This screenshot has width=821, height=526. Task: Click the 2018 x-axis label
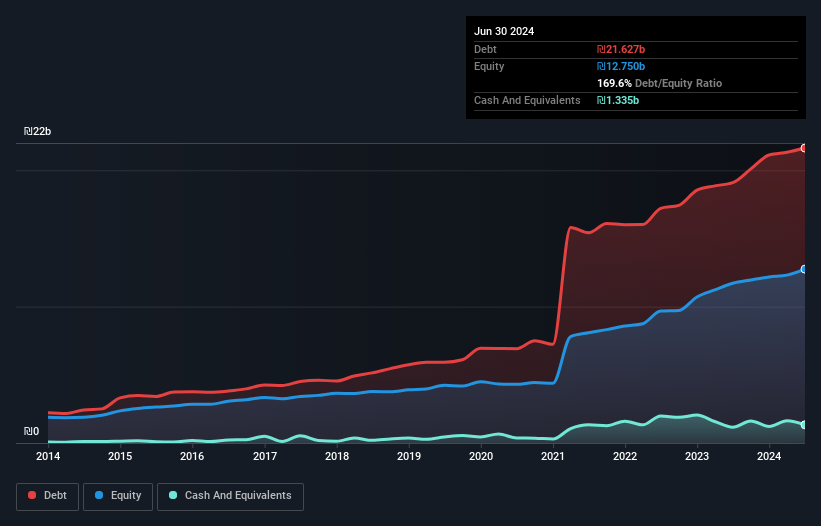click(337, 456)
